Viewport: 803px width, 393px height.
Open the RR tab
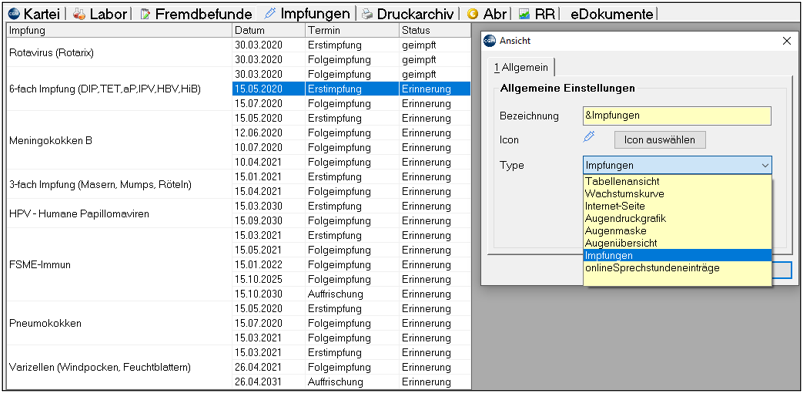click(x=537, y=13)
